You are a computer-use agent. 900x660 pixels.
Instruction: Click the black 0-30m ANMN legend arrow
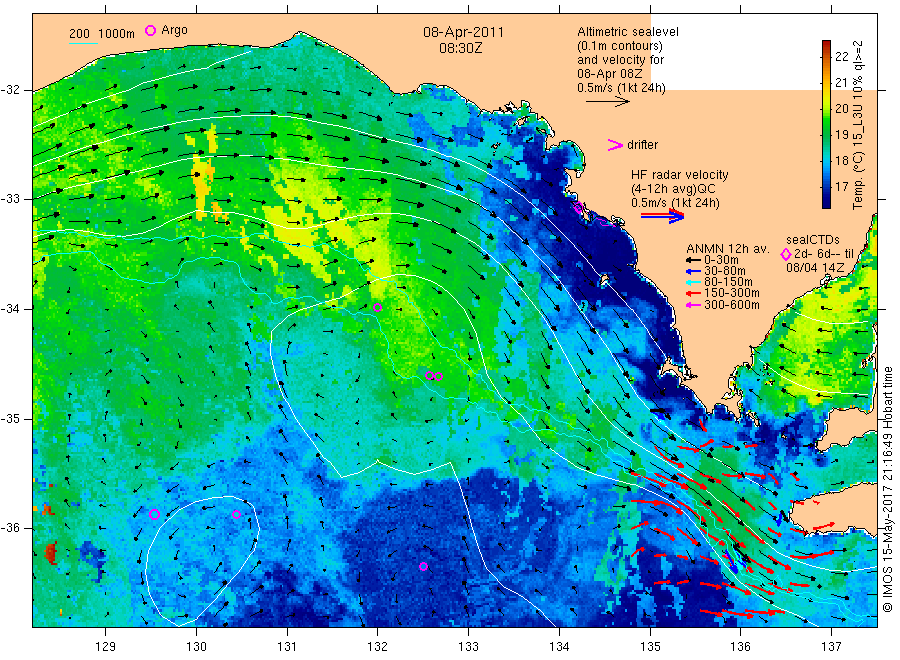(693, 261)
